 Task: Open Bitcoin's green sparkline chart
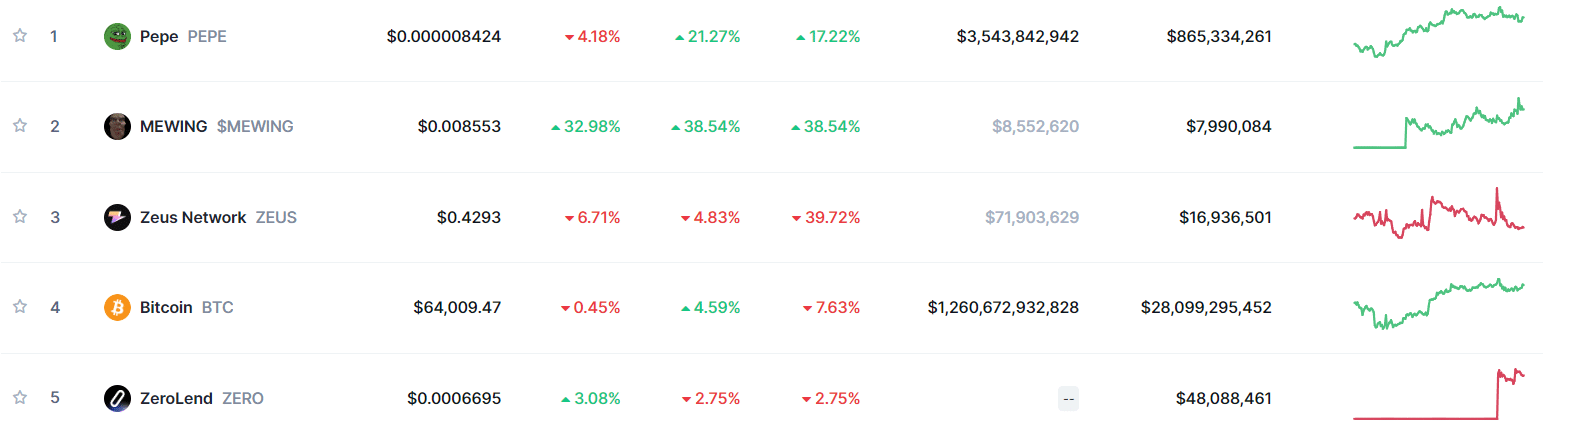click(x=1438, y=303)
